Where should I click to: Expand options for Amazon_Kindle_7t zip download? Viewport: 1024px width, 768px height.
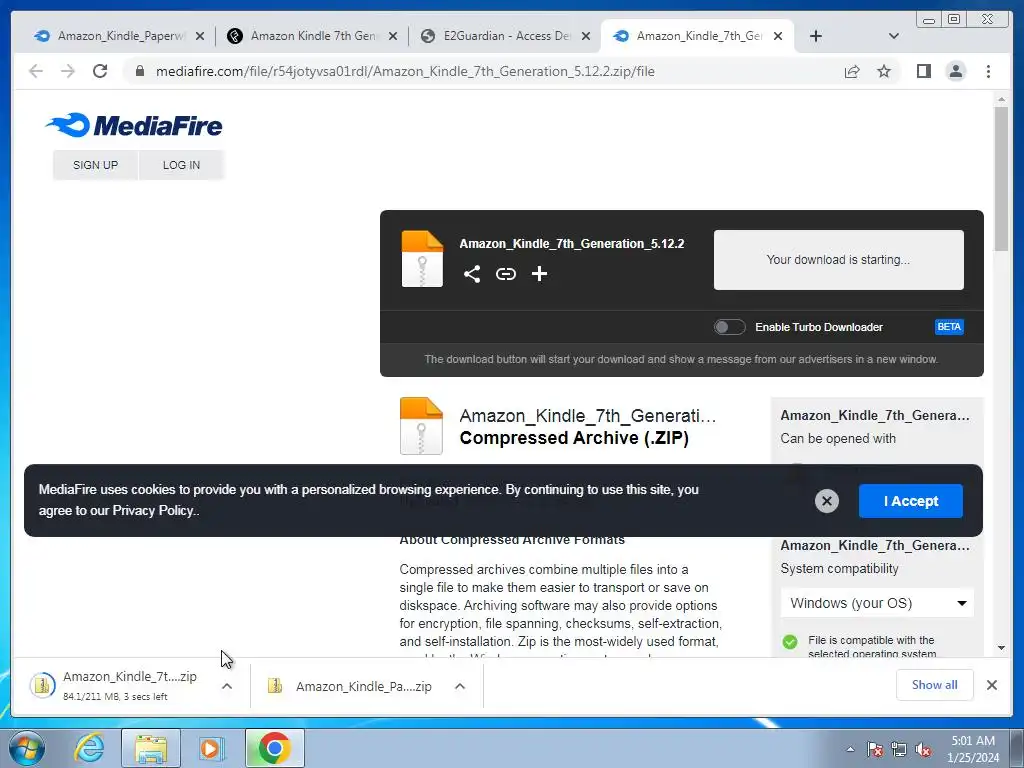(227, 686)
